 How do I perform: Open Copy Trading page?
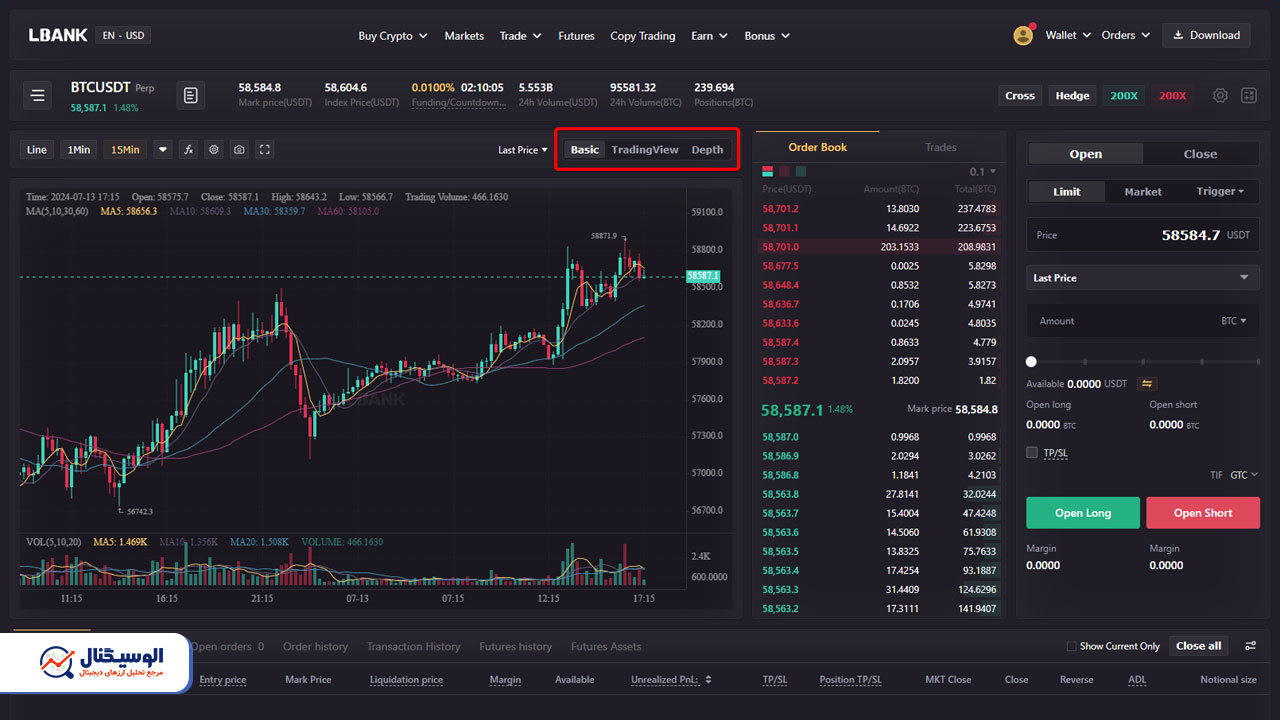tap(643, 36)
